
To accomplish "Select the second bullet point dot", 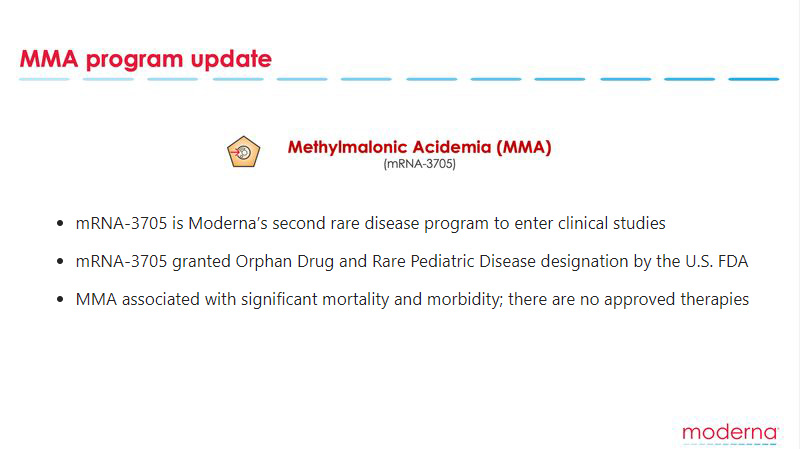I will point(60,261).
